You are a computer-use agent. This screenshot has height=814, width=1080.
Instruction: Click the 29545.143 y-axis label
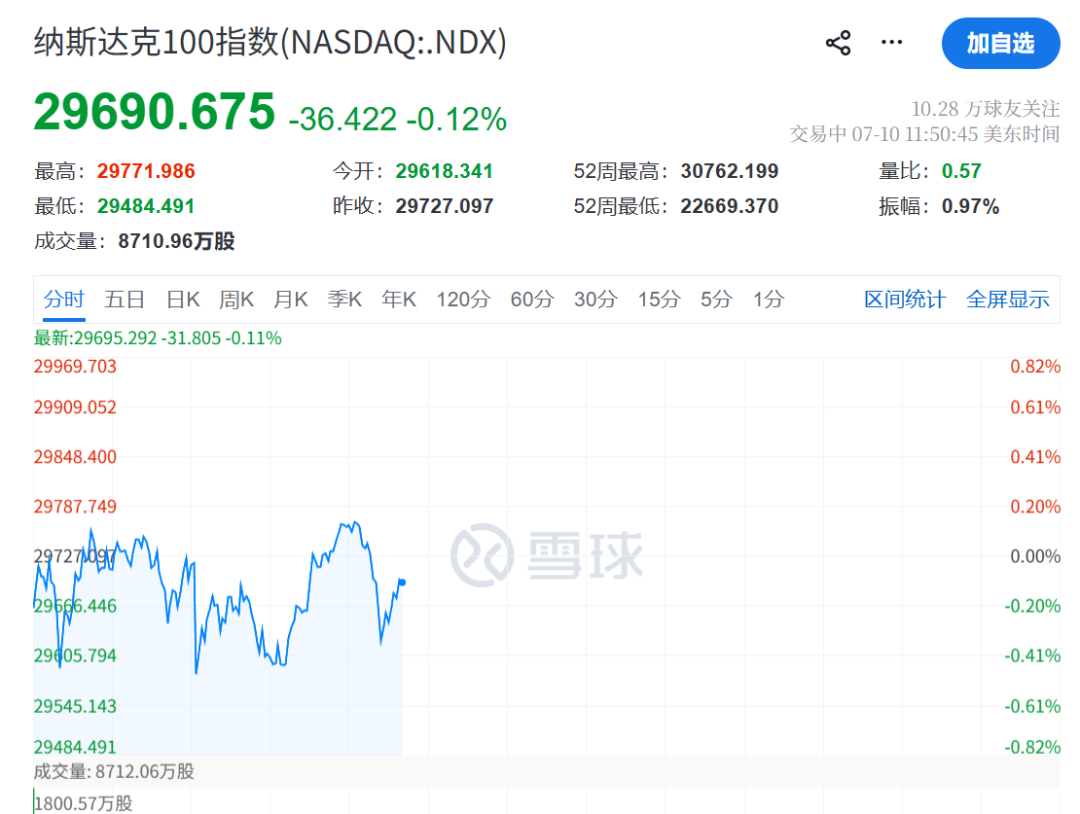coord(75,706)
